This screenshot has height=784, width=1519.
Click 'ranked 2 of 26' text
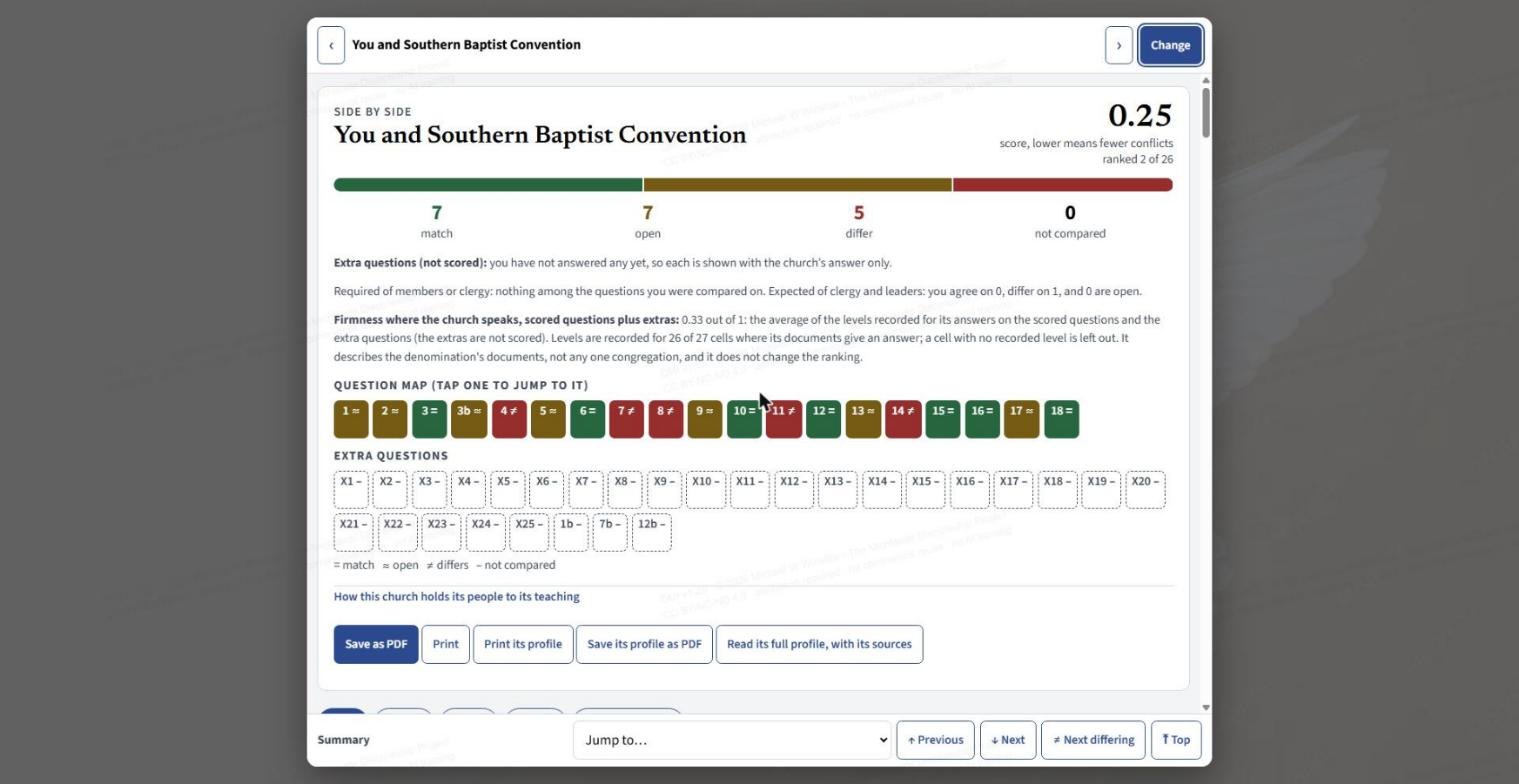(1138, 160)
